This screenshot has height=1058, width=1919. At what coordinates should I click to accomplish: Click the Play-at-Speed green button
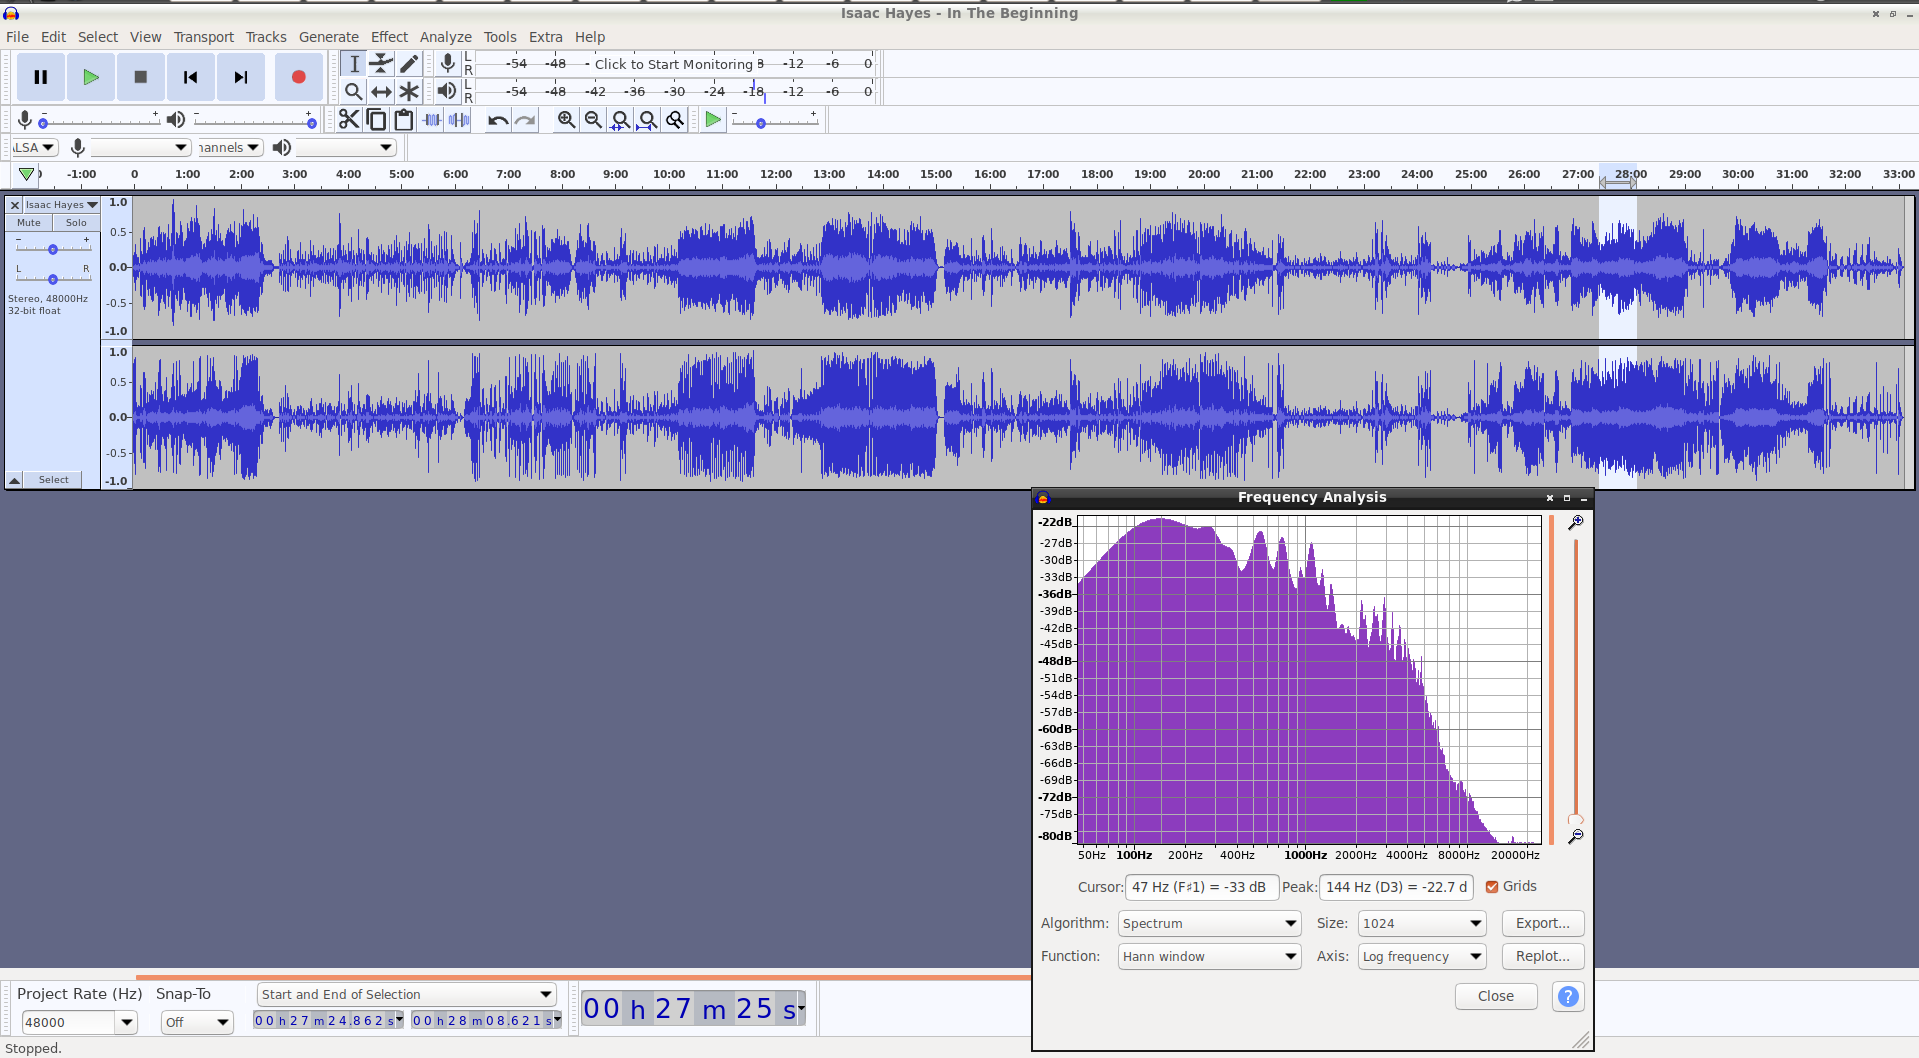(x=713, y=120)
